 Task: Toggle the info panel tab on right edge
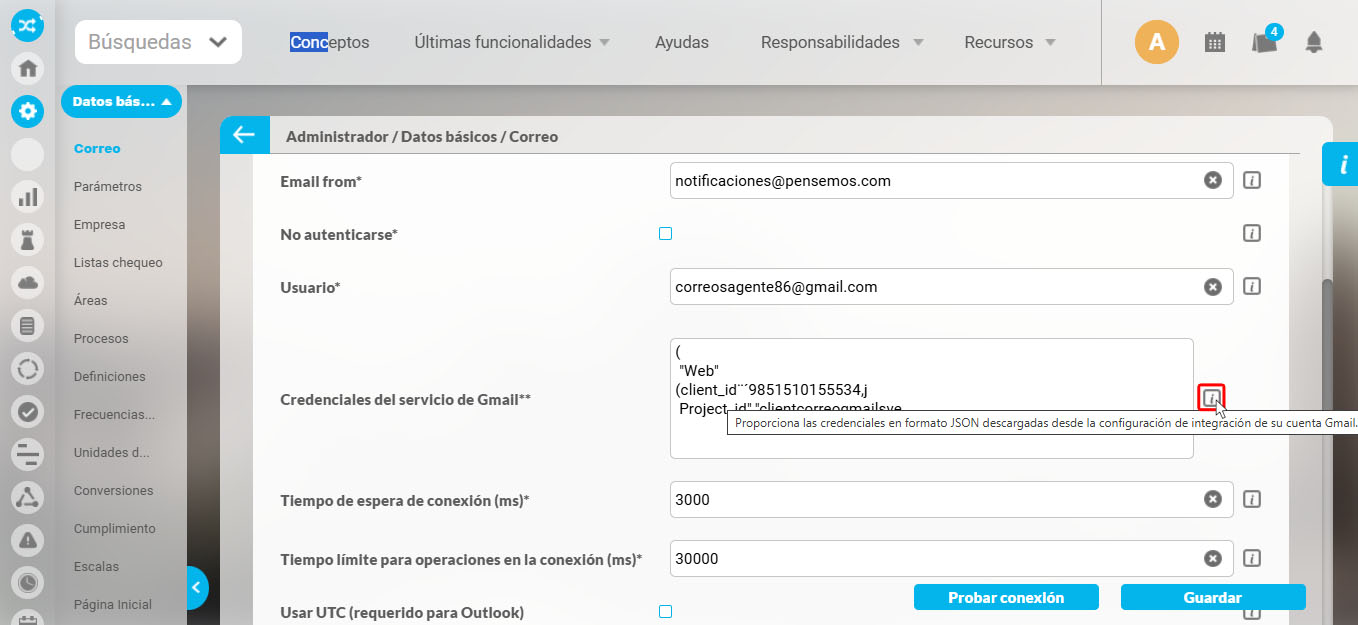[1343, 164]
